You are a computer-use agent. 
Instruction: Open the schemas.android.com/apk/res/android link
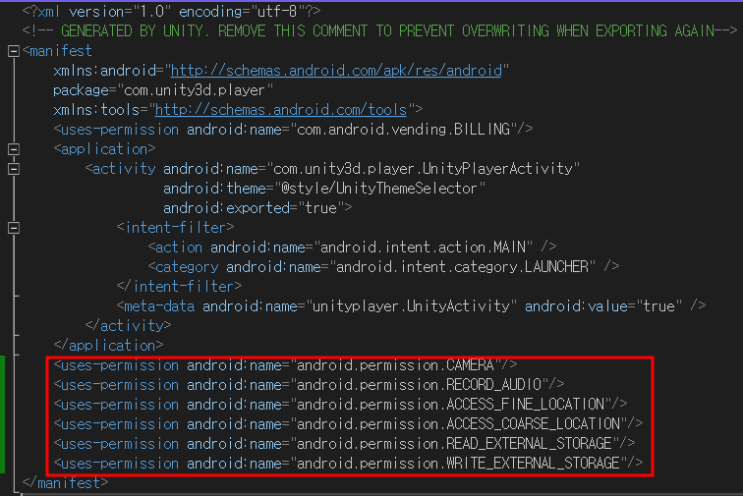[336, 71]
